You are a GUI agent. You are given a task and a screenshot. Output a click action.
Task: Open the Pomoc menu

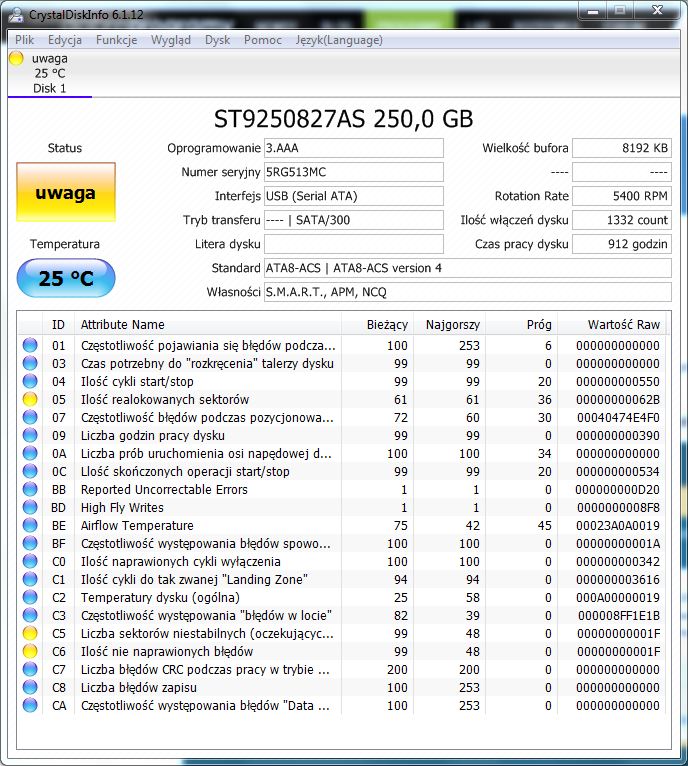262,40
